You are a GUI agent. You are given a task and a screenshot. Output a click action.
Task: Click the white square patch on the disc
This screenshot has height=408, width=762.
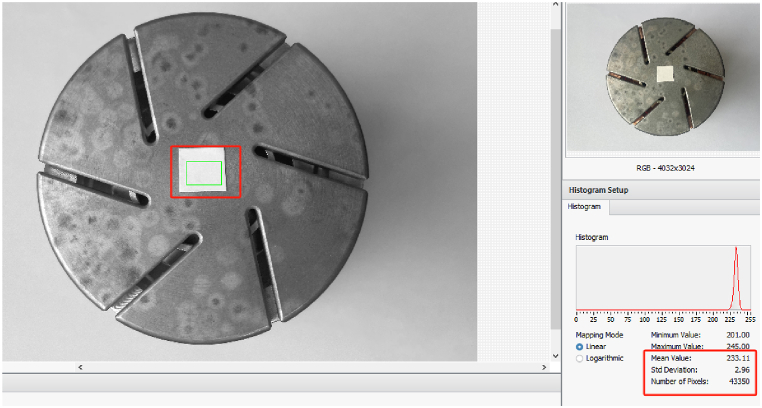[x=202, y=170]
